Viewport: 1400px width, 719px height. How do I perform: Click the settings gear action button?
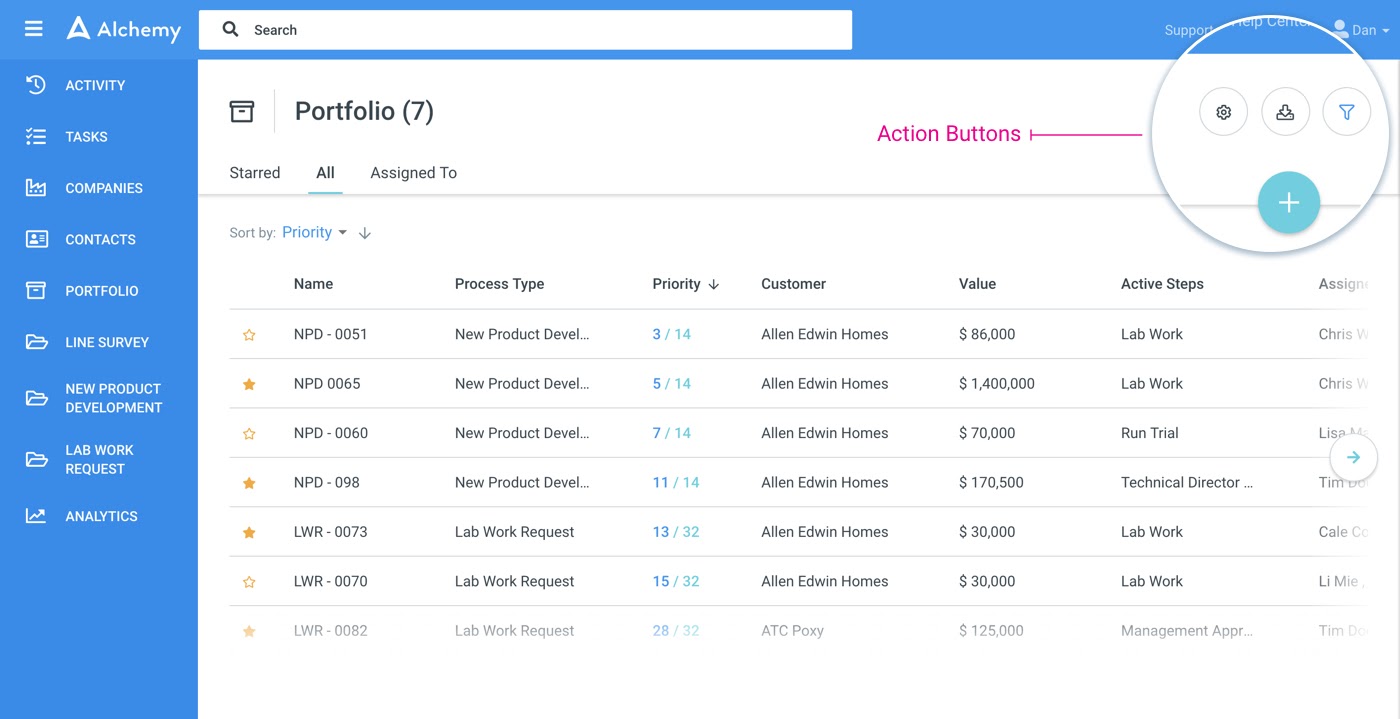1223,112
